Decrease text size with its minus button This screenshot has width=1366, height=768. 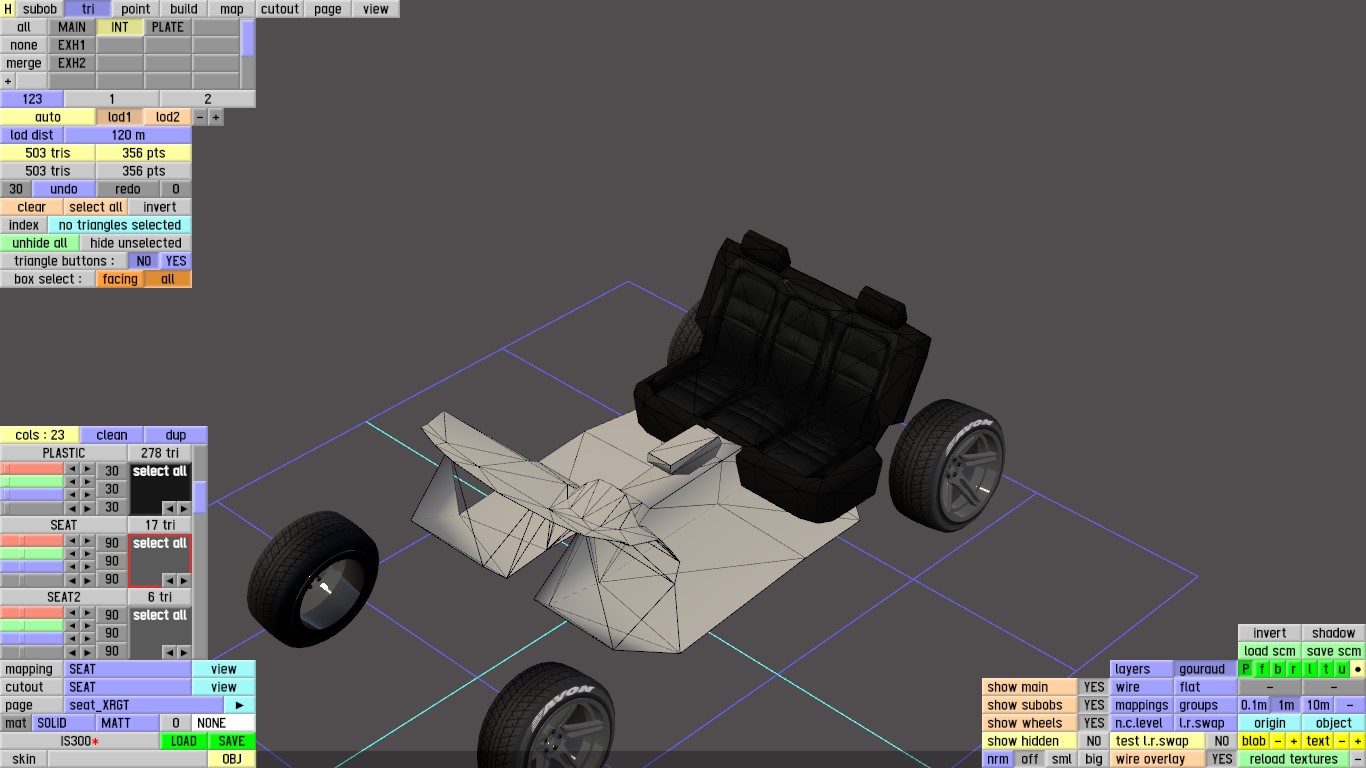[1342, 741]
